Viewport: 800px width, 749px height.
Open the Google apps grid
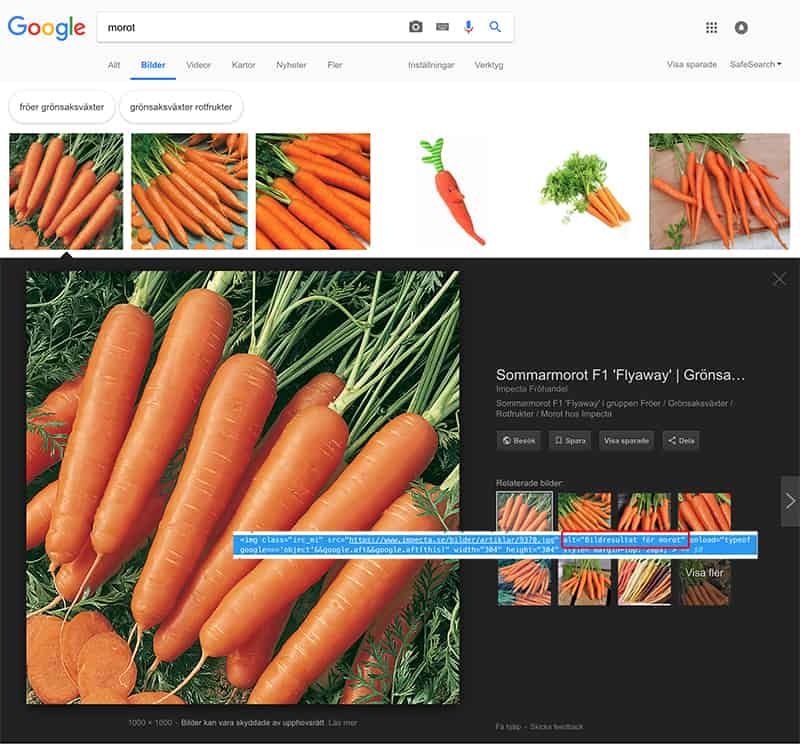(x=711, y=28)
